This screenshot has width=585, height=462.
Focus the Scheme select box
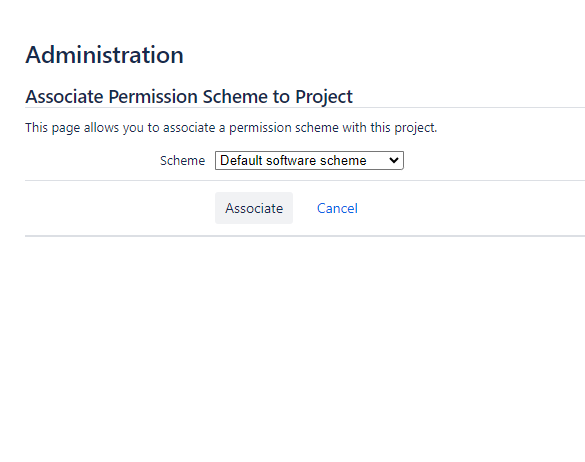point(309,160)
